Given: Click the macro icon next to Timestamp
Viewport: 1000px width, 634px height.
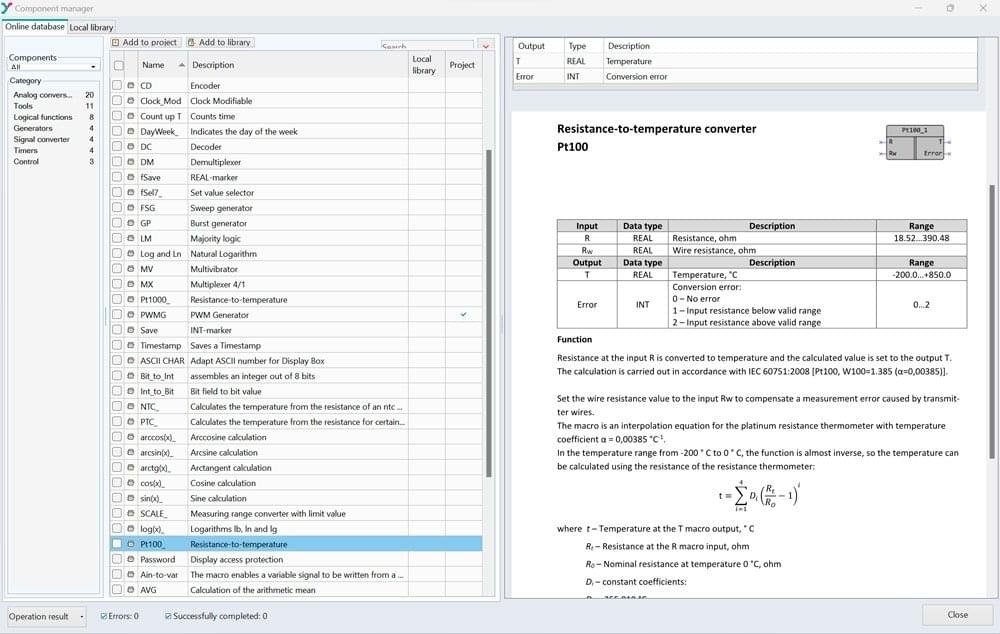Looking at the screenshot, I should (131, 345).
